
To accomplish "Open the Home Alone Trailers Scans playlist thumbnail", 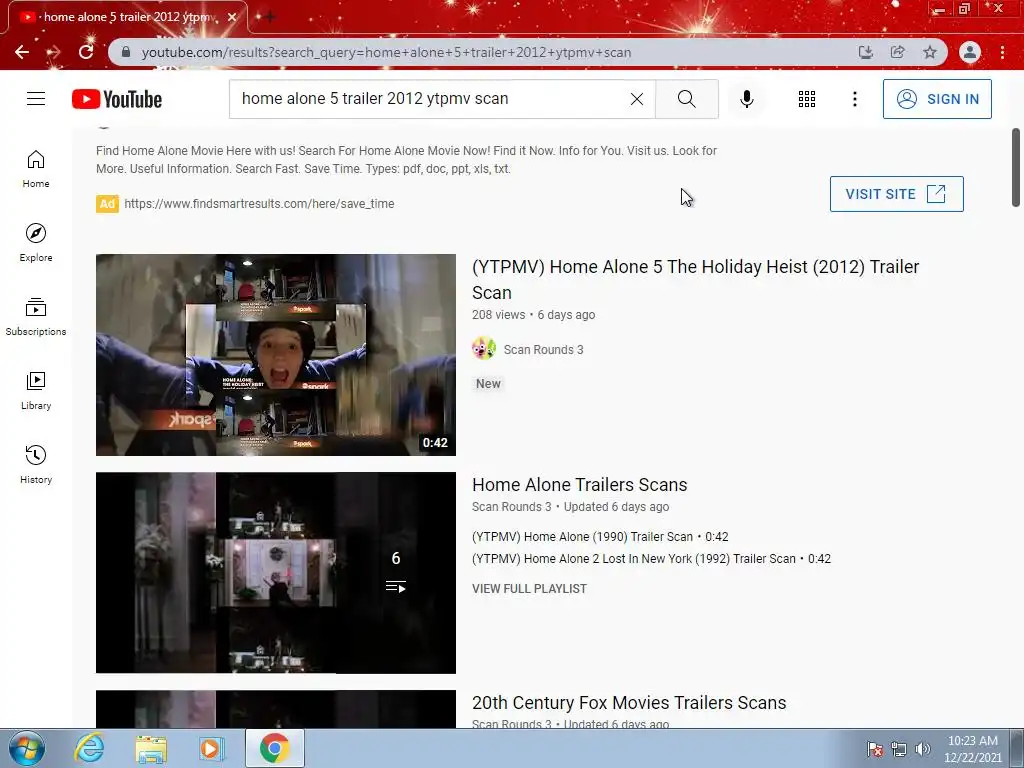I will point(276,573).
